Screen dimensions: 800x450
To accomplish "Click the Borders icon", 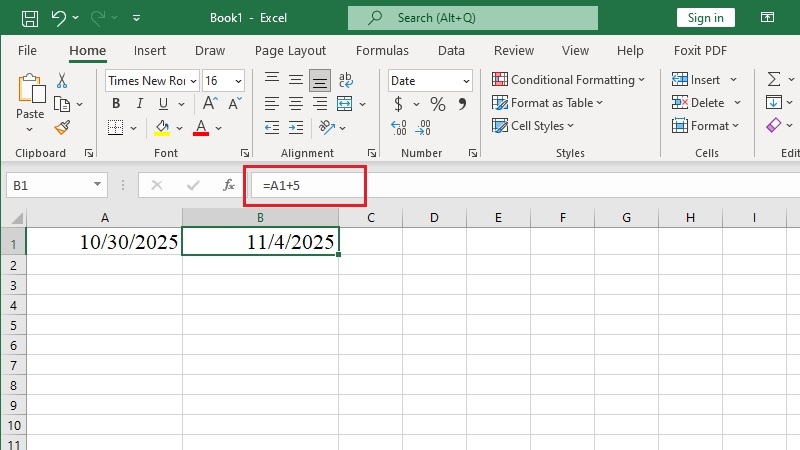I will click(x=116, y=128).
